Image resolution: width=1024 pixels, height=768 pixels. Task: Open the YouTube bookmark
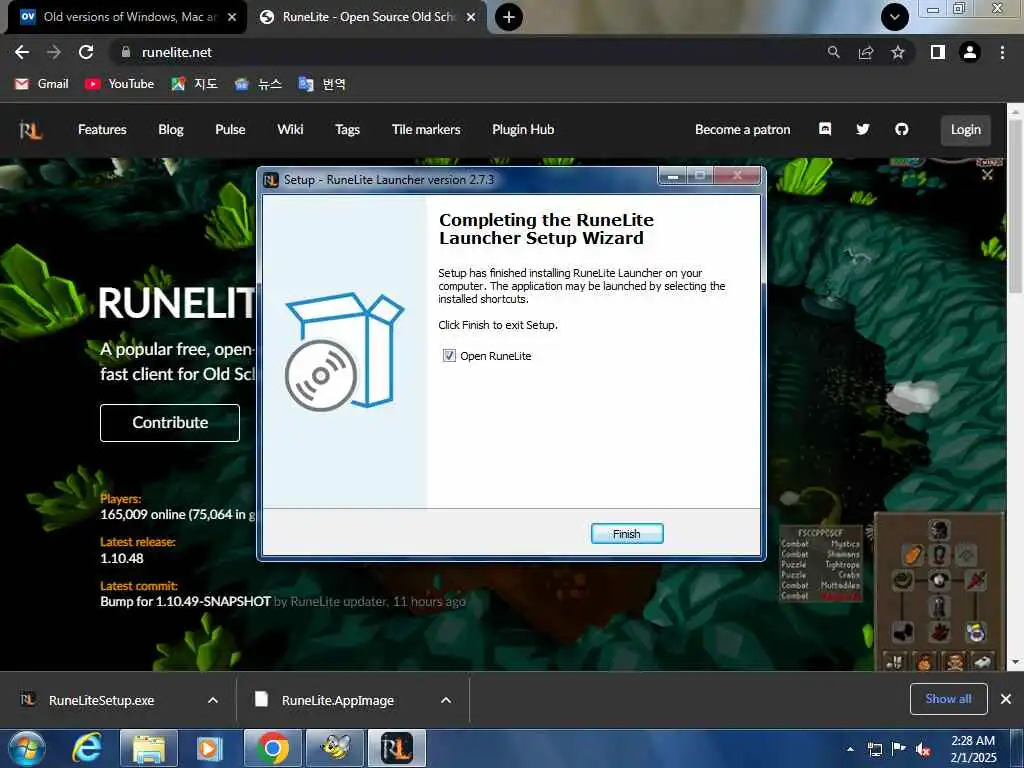coord(120,84)
